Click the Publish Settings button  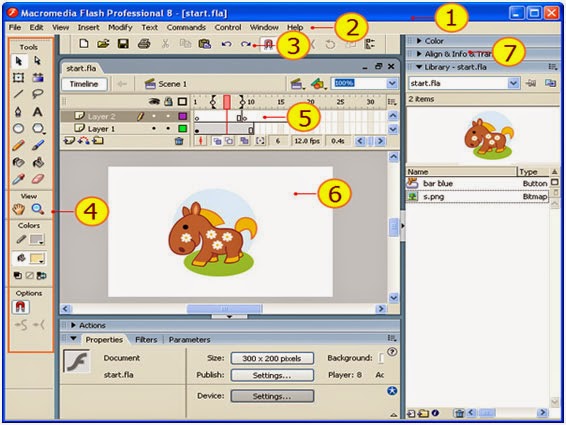272,376
